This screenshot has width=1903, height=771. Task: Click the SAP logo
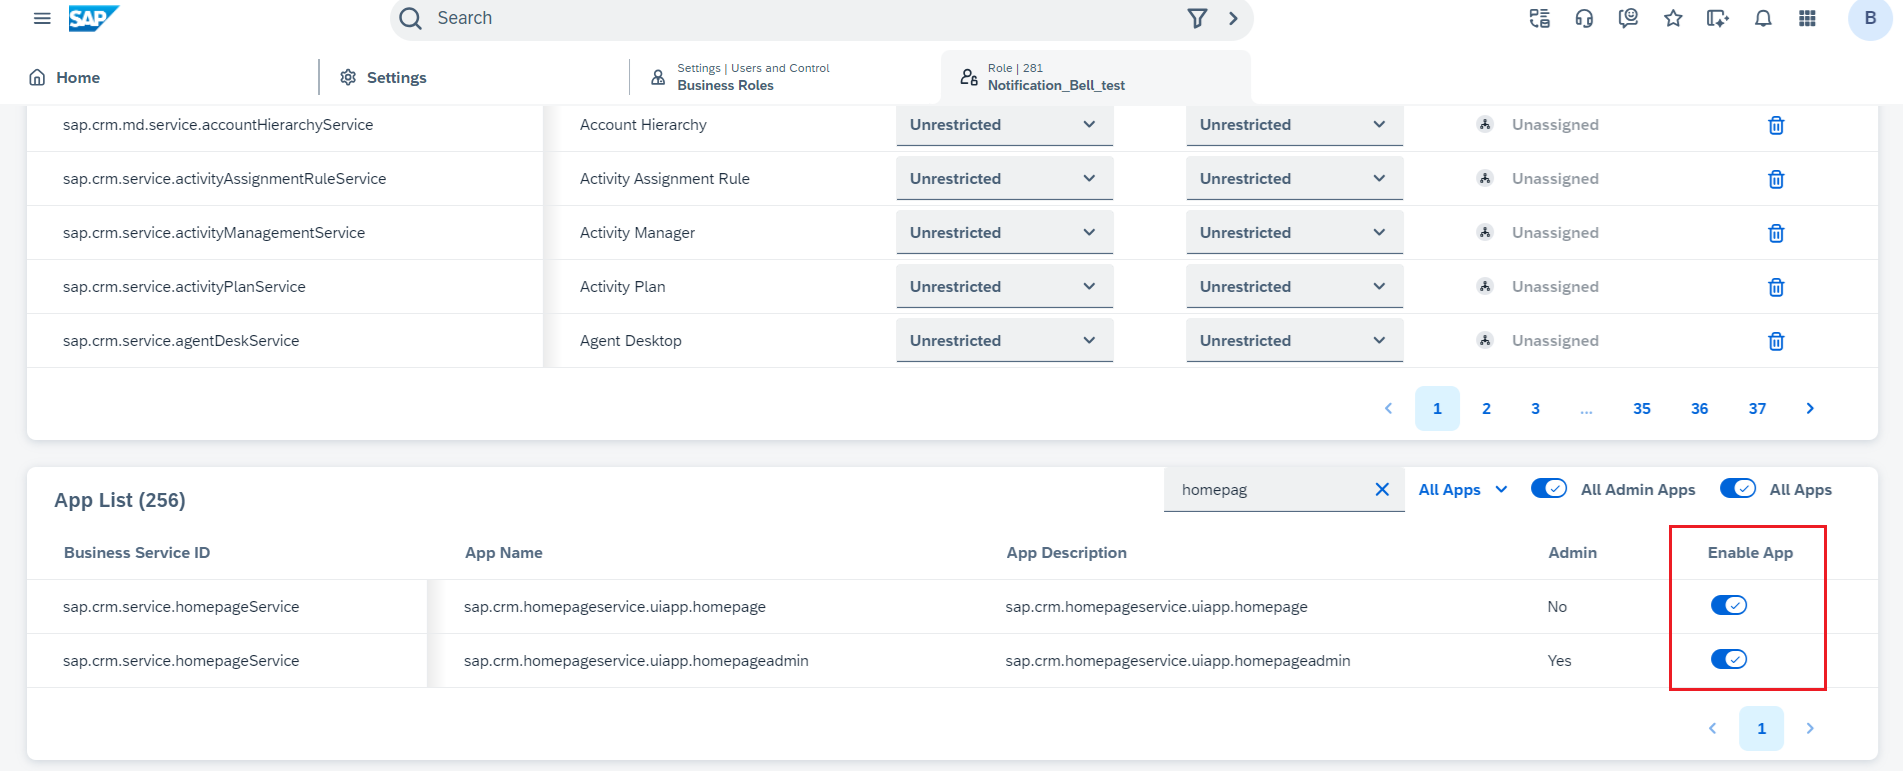pos(93,18)
